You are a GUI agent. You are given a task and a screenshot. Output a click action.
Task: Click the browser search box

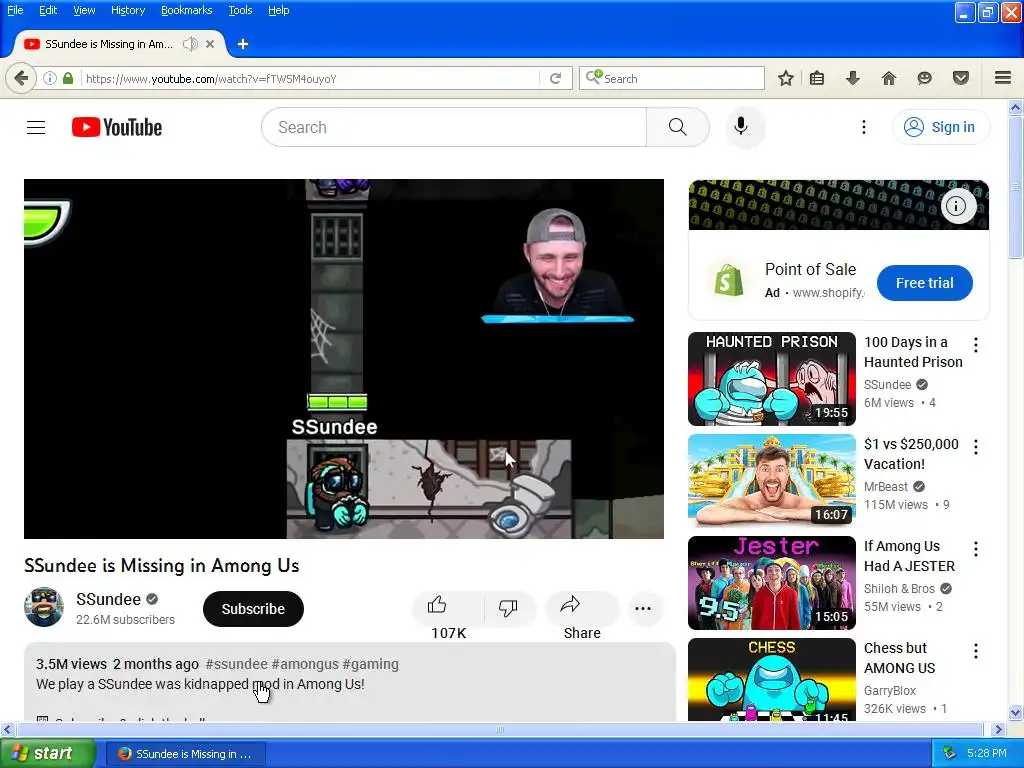point(671,78)
